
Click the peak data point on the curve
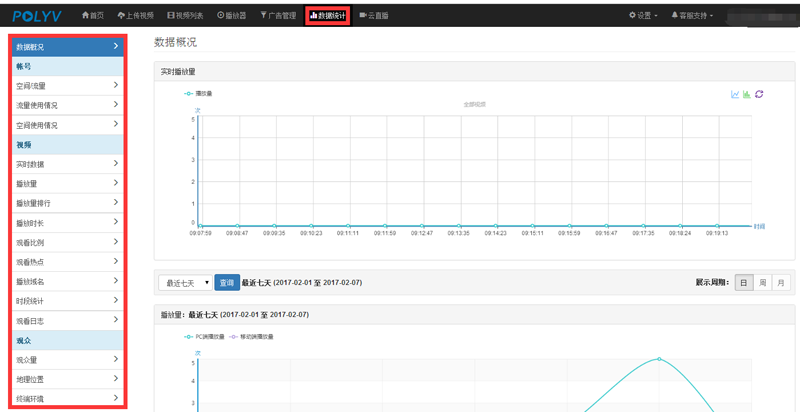[x=658, y=359]
